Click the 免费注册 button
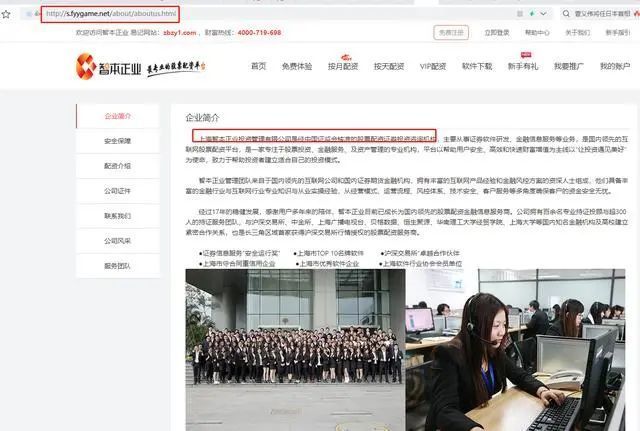The height and width of the screenshot is (431, 640). click(x=451, y=33)
